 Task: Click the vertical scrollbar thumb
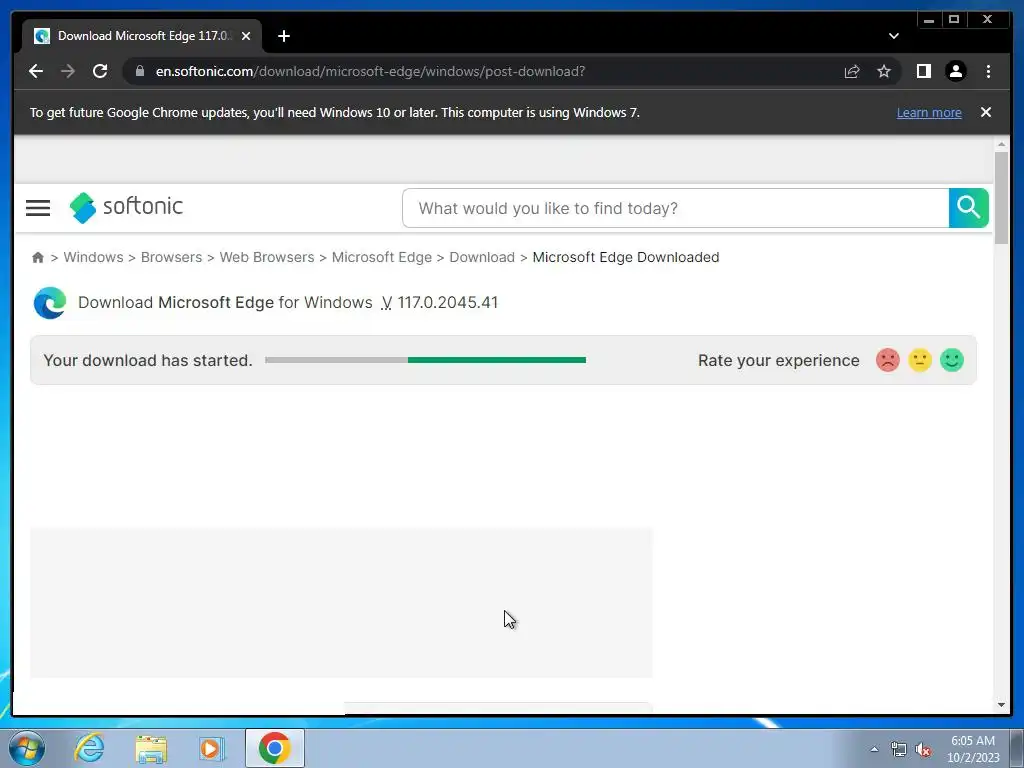(x=1001, y=198)
